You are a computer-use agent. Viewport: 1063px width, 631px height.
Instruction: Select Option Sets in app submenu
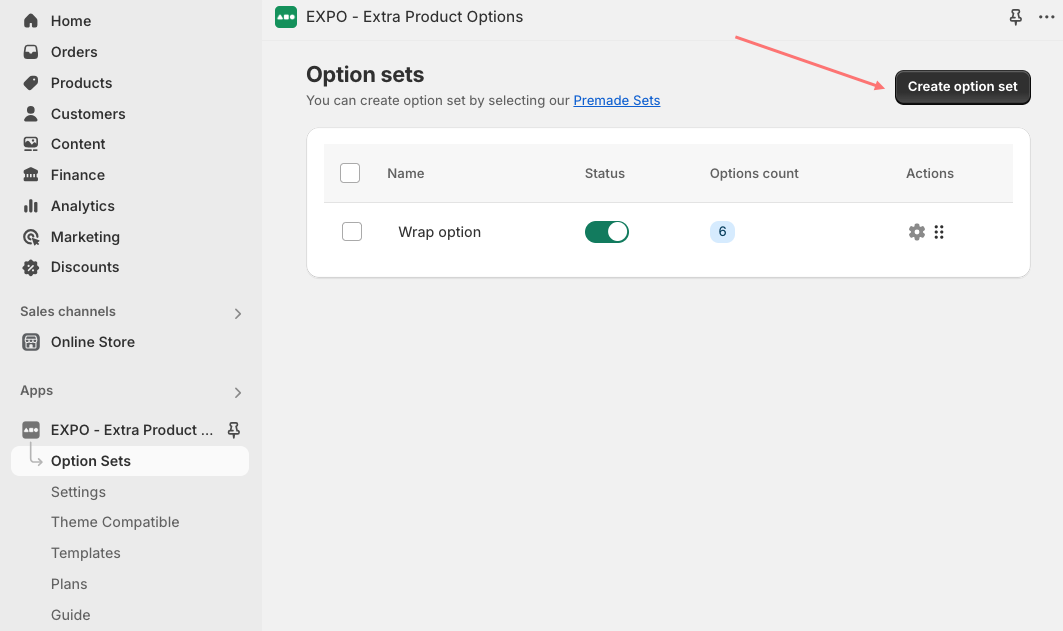click(91, 461)
